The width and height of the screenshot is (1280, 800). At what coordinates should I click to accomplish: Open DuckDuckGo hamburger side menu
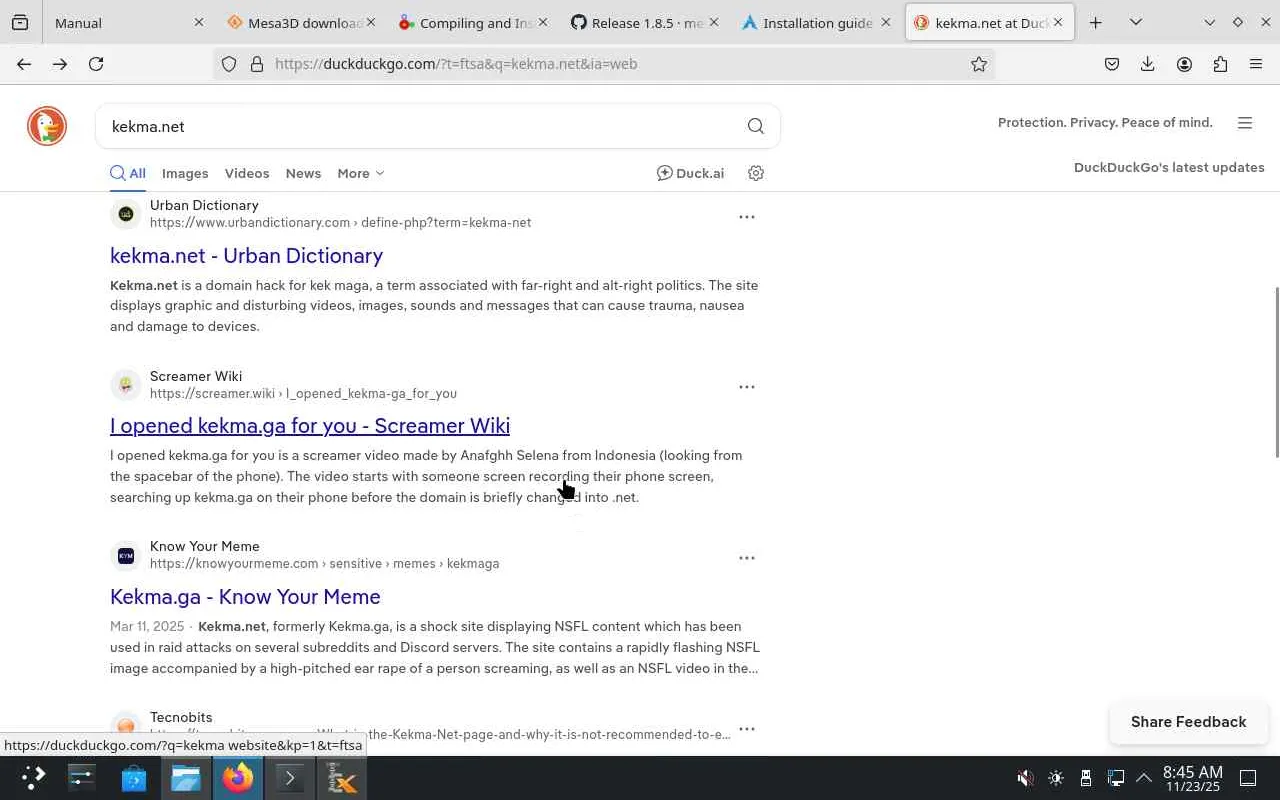[1245, 123]
